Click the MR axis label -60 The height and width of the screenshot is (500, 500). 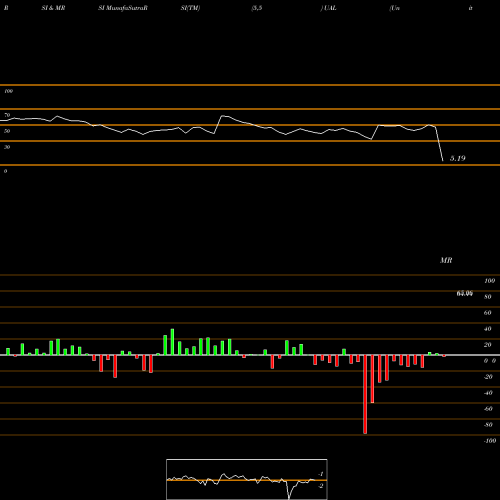tap(488, 409)
